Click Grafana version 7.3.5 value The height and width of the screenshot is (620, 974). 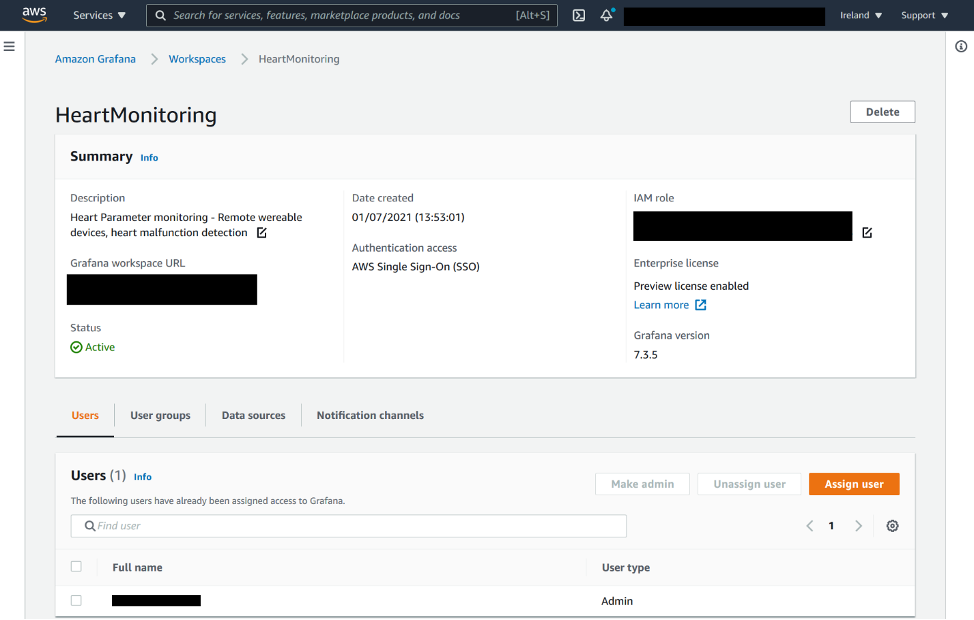tap(645, 355)
